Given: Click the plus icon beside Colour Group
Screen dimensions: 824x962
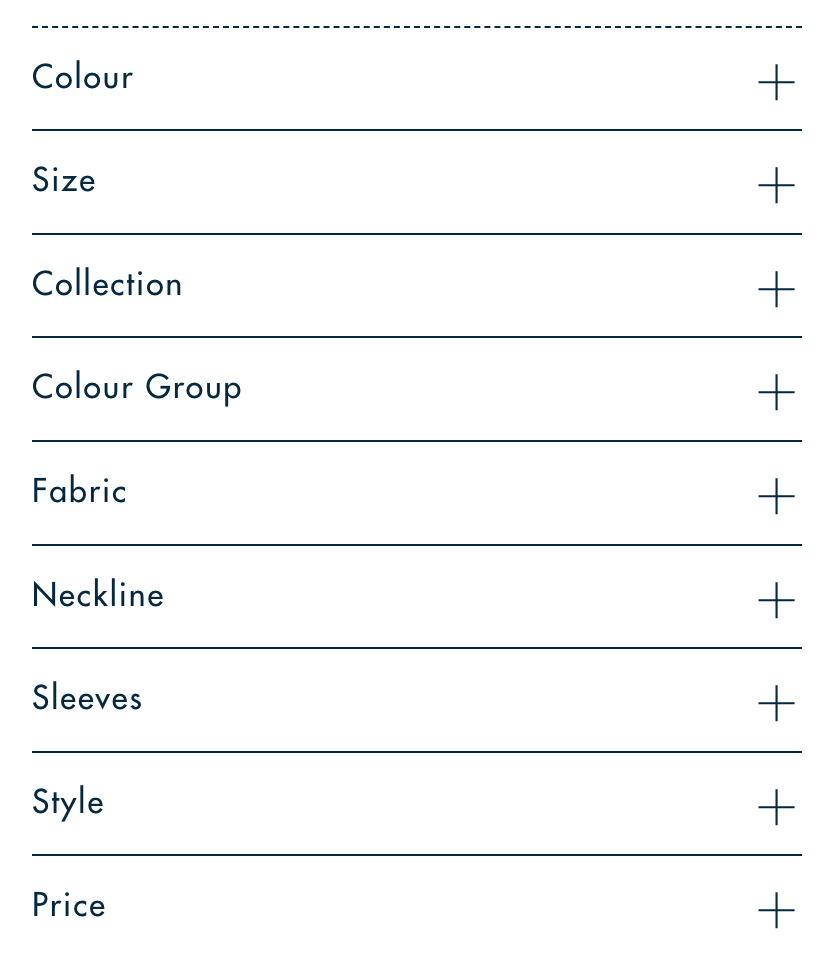Looking at the screenshot, I should tap(776, 392).
